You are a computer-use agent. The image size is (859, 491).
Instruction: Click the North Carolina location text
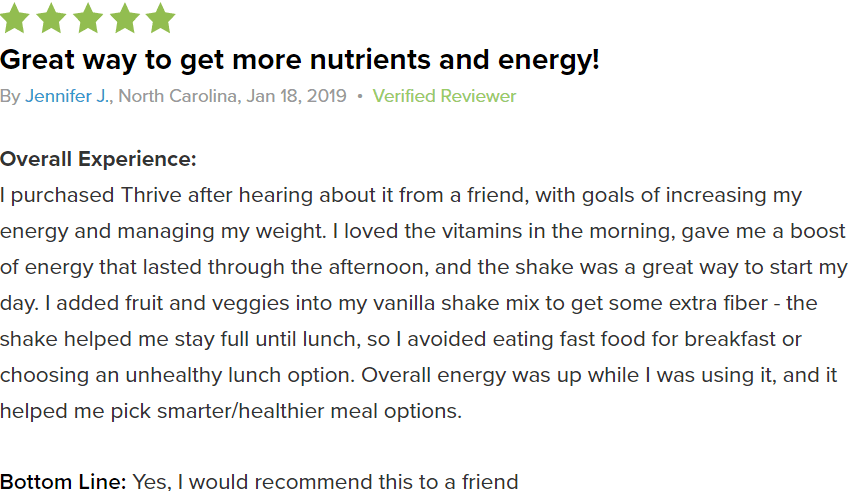tap(177, 96)
